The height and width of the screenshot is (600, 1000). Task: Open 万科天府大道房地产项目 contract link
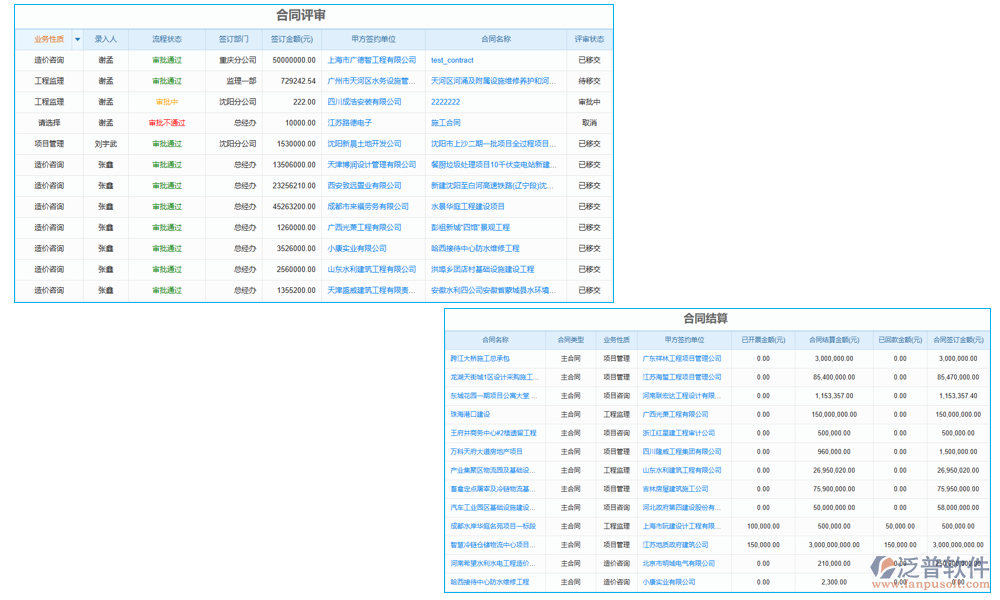coord(486,452)
